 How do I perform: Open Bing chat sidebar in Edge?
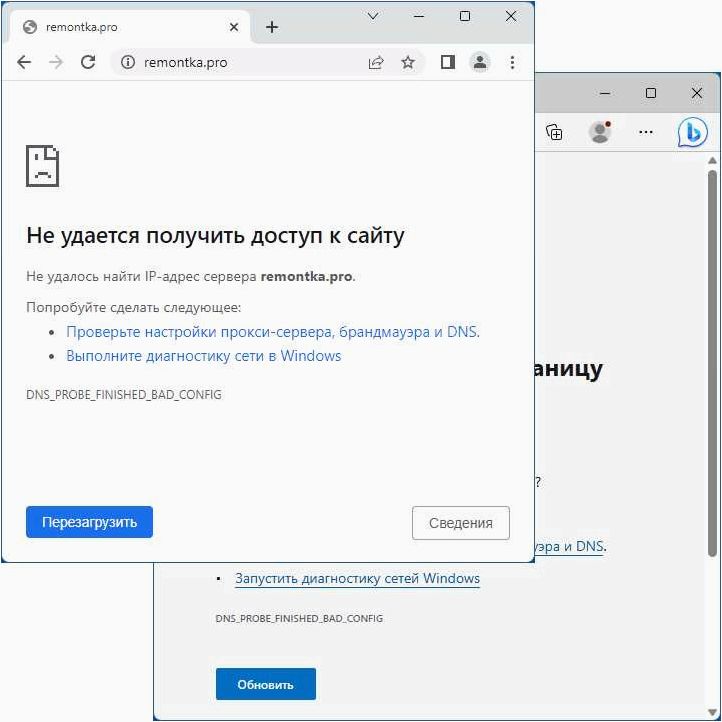(693, 132)
